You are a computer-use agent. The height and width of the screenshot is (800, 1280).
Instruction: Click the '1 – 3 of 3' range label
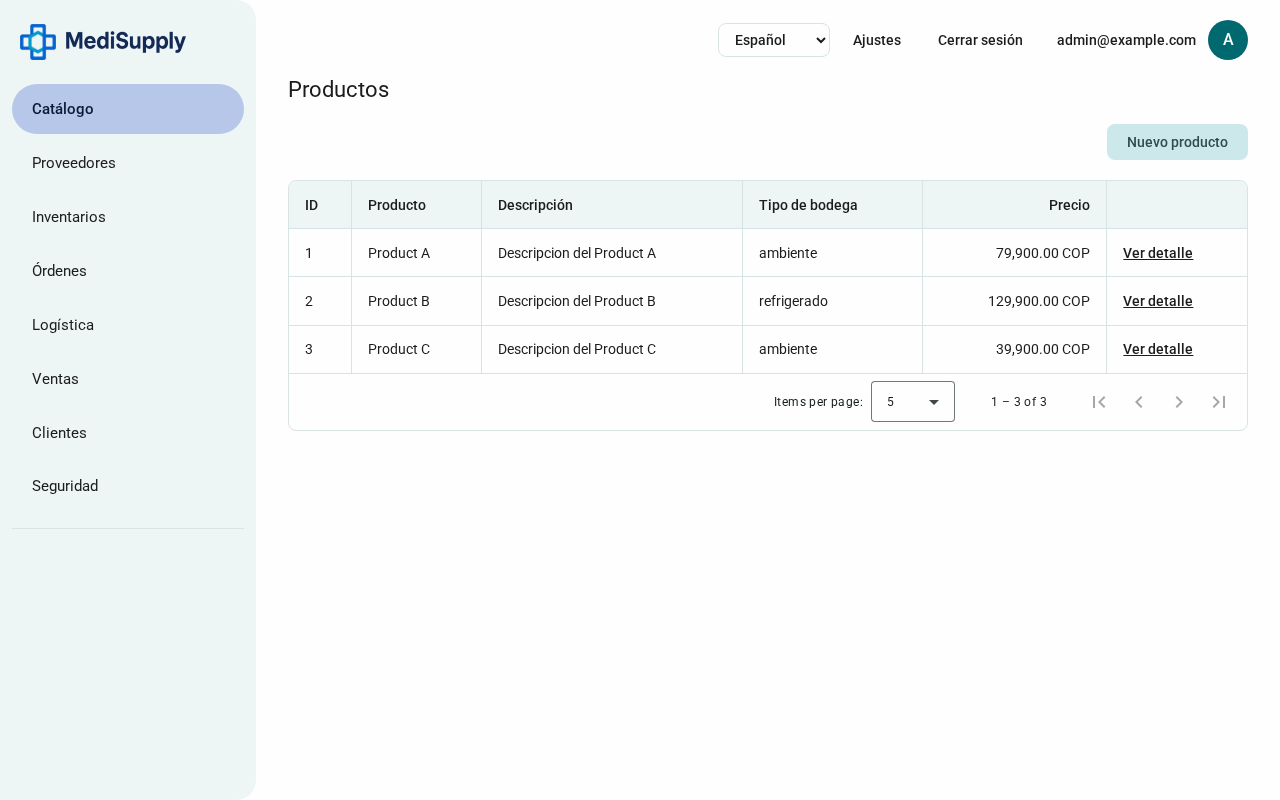tap(1019, 402)
